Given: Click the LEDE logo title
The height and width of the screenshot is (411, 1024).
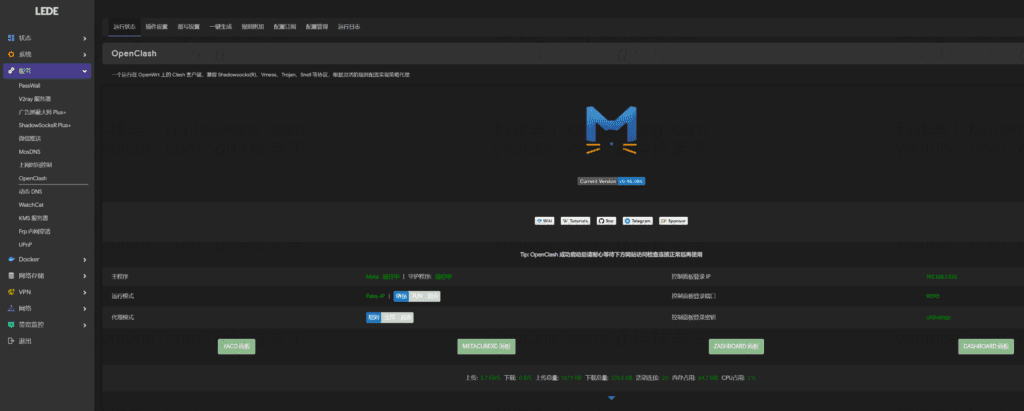Looking at the screenshot, I should [47, 12].
